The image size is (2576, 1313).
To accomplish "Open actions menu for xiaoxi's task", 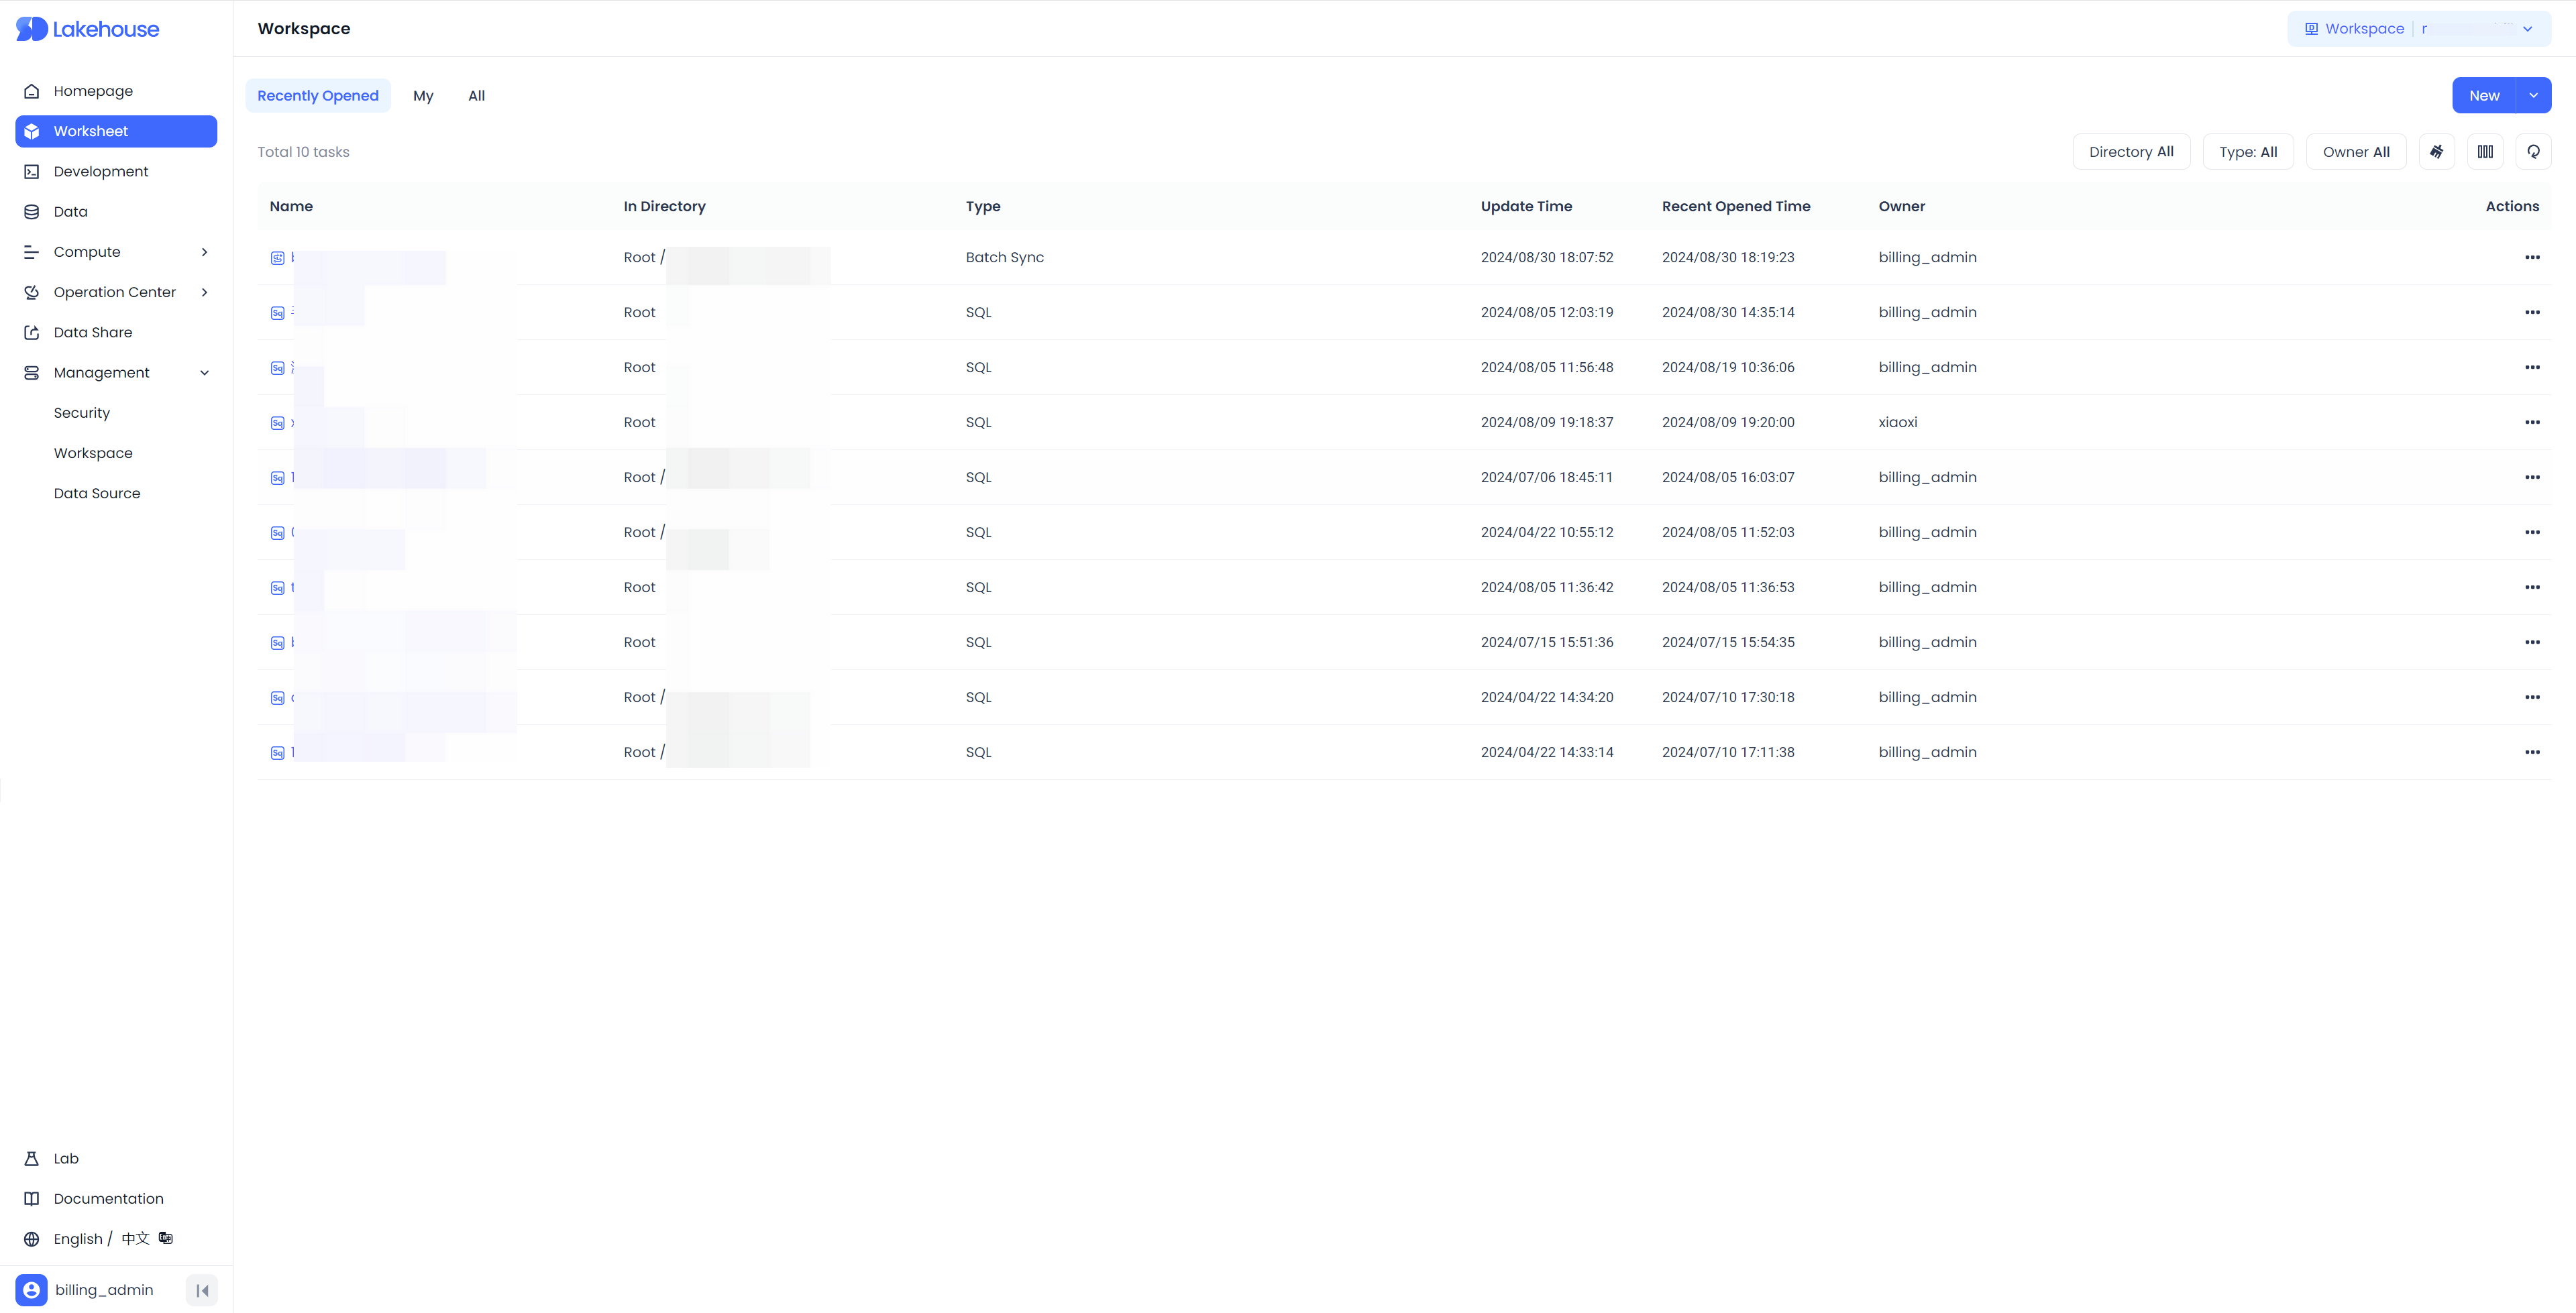I will tap(2531, 422).
